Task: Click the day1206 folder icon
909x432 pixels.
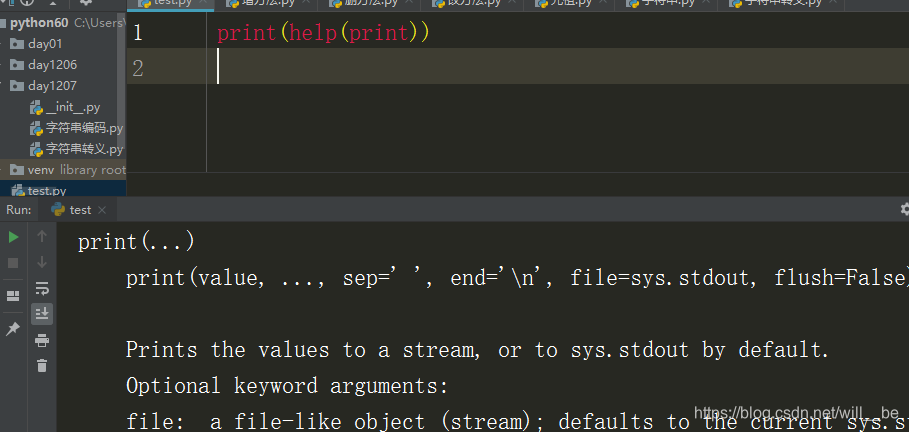Action: (17, 64)
